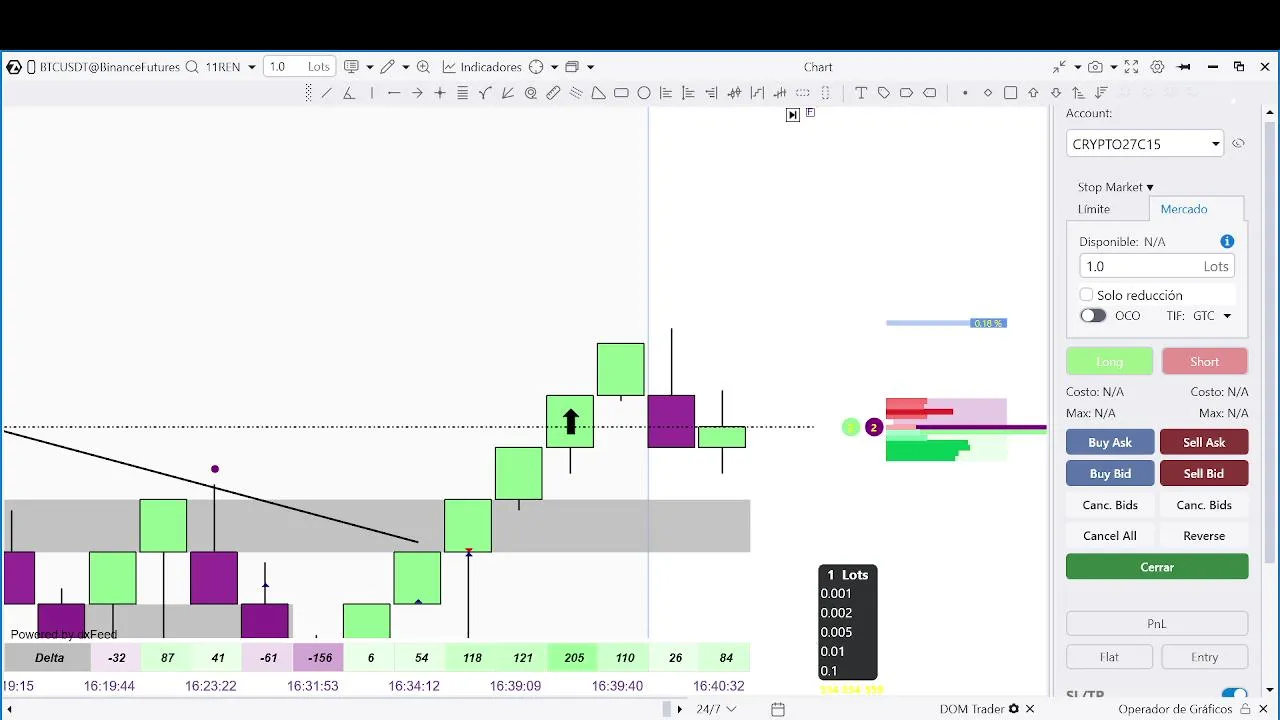This screenshot has width=1280, height=720.
Task: Pin the chart window
Action: 1184,67
